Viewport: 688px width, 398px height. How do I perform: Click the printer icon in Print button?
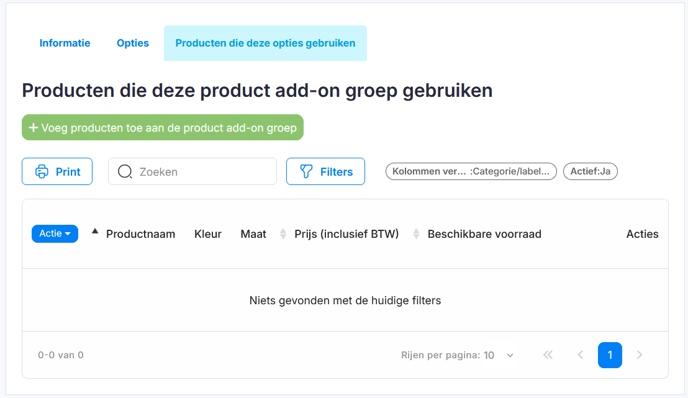(x=42, y=172)
